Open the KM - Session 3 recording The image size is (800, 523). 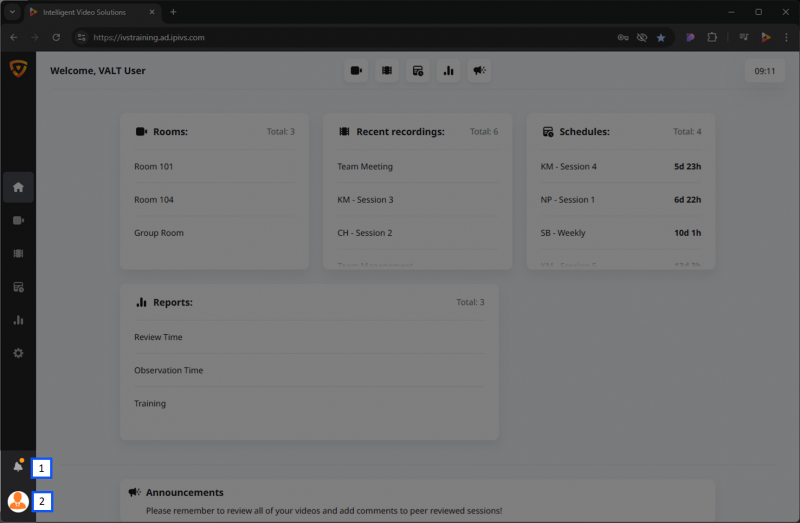pos(417,200)
